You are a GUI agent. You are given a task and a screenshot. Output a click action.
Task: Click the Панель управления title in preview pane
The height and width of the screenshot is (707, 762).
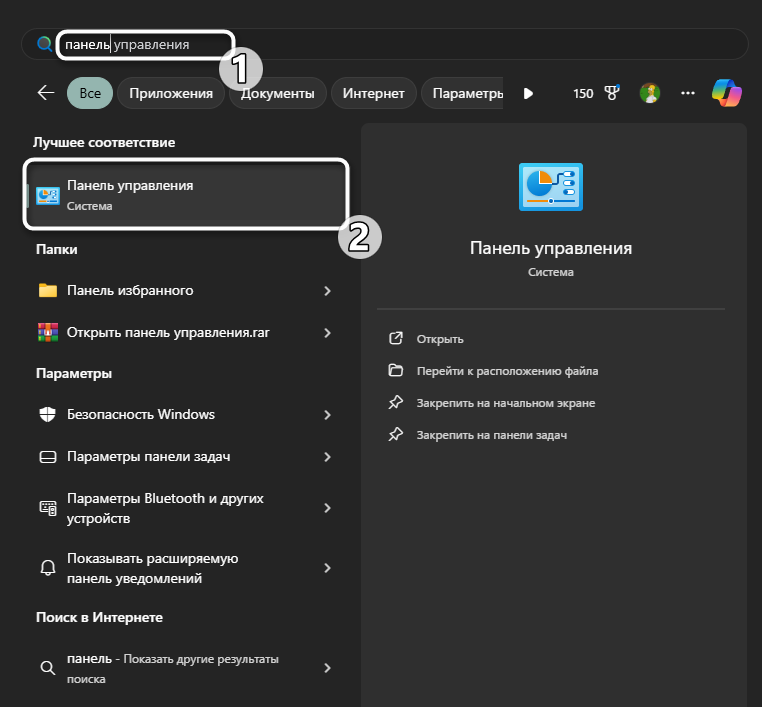click(x=551, y=248)
